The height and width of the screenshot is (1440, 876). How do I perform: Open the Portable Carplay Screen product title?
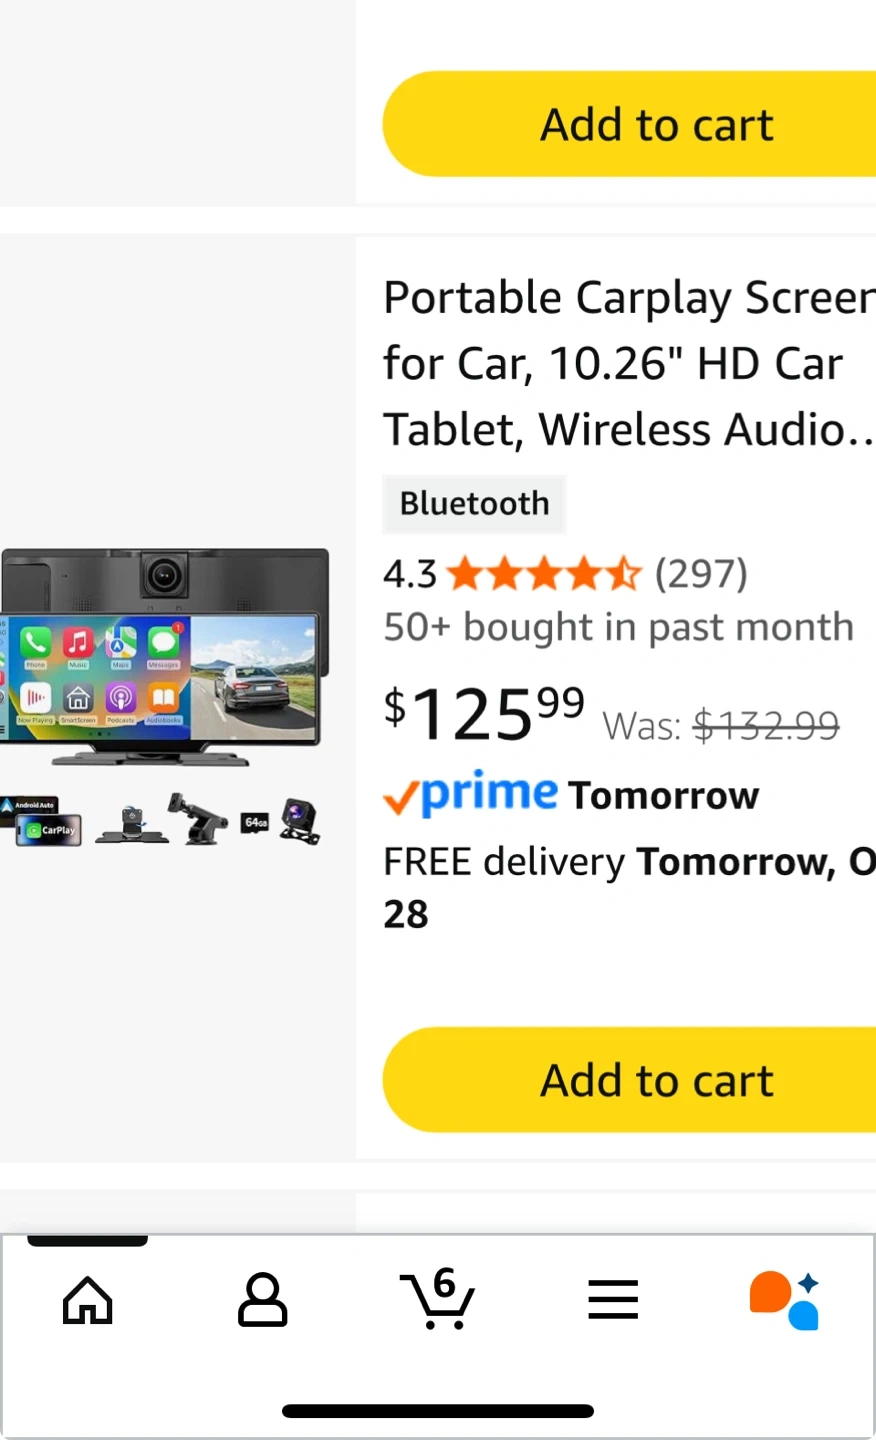point(628,363)
